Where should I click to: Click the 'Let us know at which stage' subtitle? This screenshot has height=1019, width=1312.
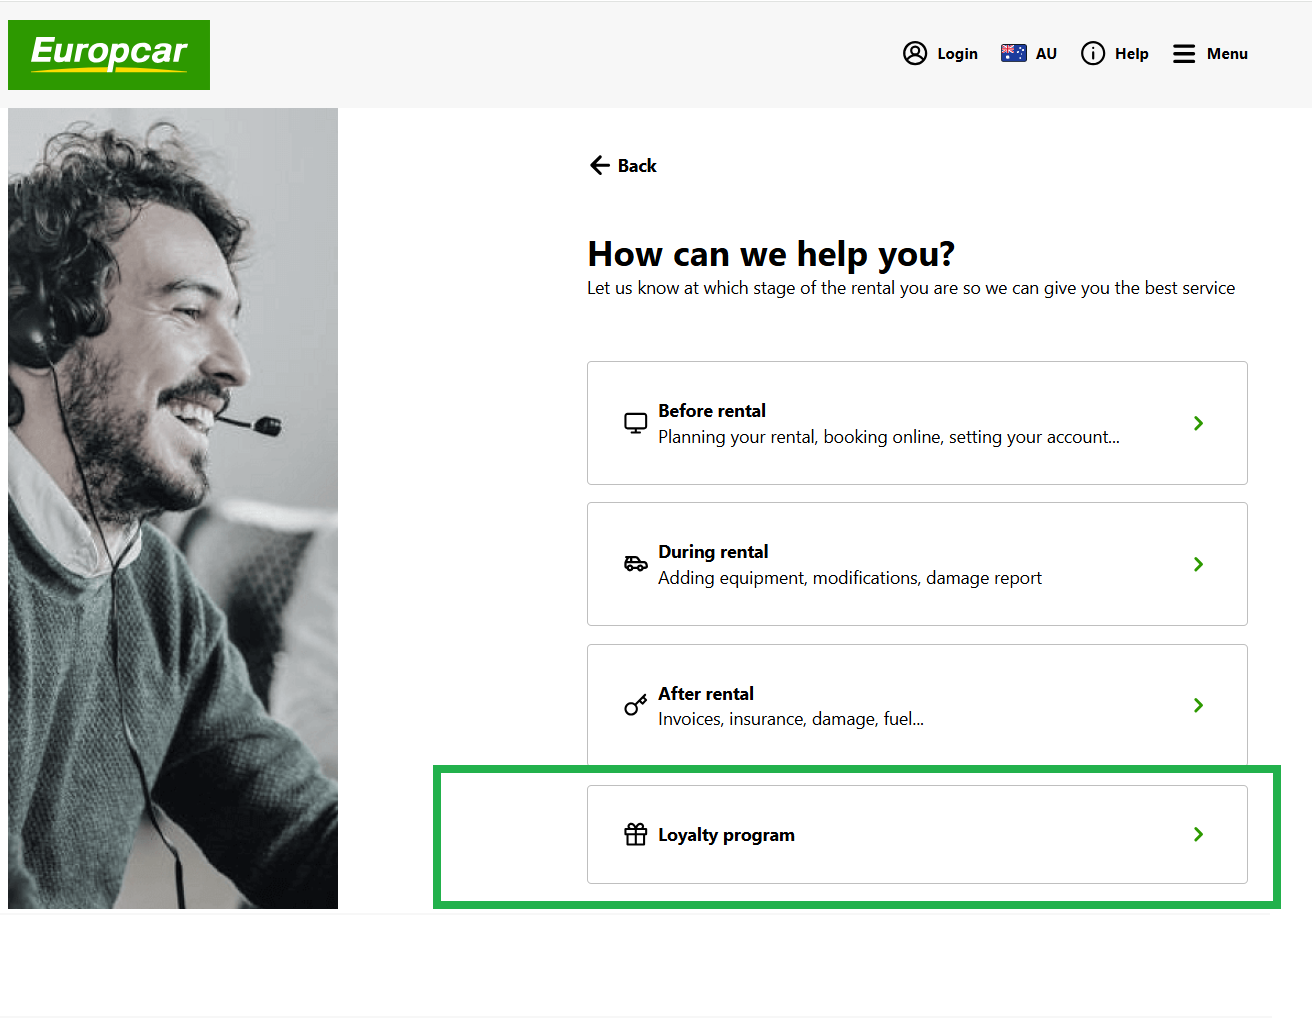pyautogui.click(x=911, y=288)
